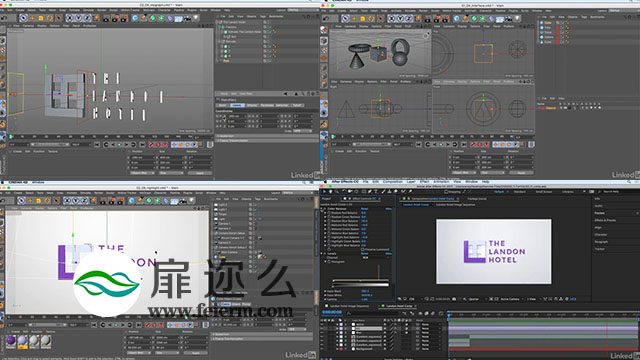The image size is (640, 360).
Task: Toggle the Preserve Luminosity checkbox
Action: click(x=363, y=249)
